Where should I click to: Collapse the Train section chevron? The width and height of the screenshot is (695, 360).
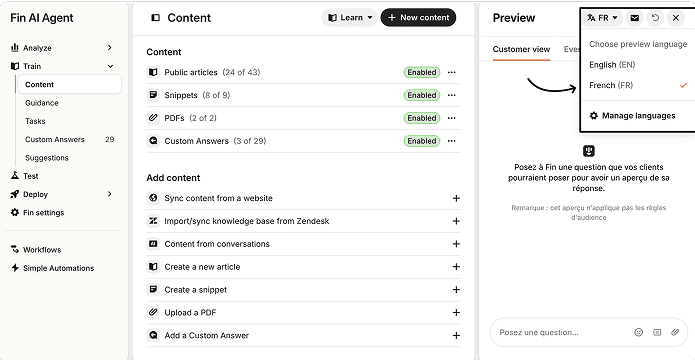[110, 66]
